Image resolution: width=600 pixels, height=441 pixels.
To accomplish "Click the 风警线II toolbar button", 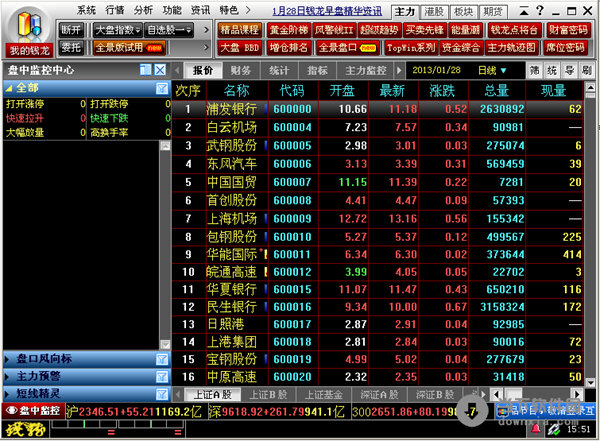I will click(334, 30).
